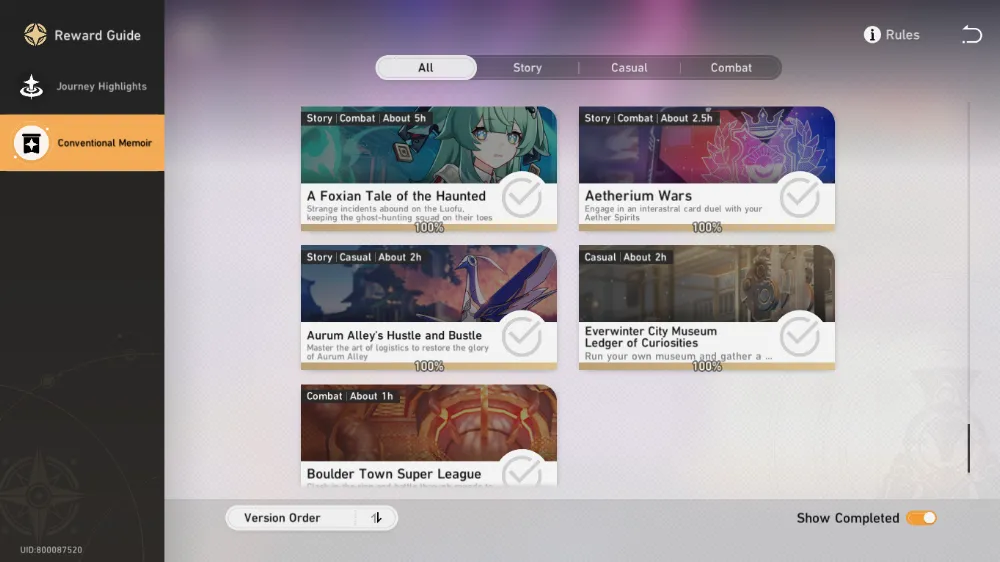This screenshot has height=562, width=1000.
Task: Click the Aetherium Wars 100% progress bar
Action: (x=707, y=227)
